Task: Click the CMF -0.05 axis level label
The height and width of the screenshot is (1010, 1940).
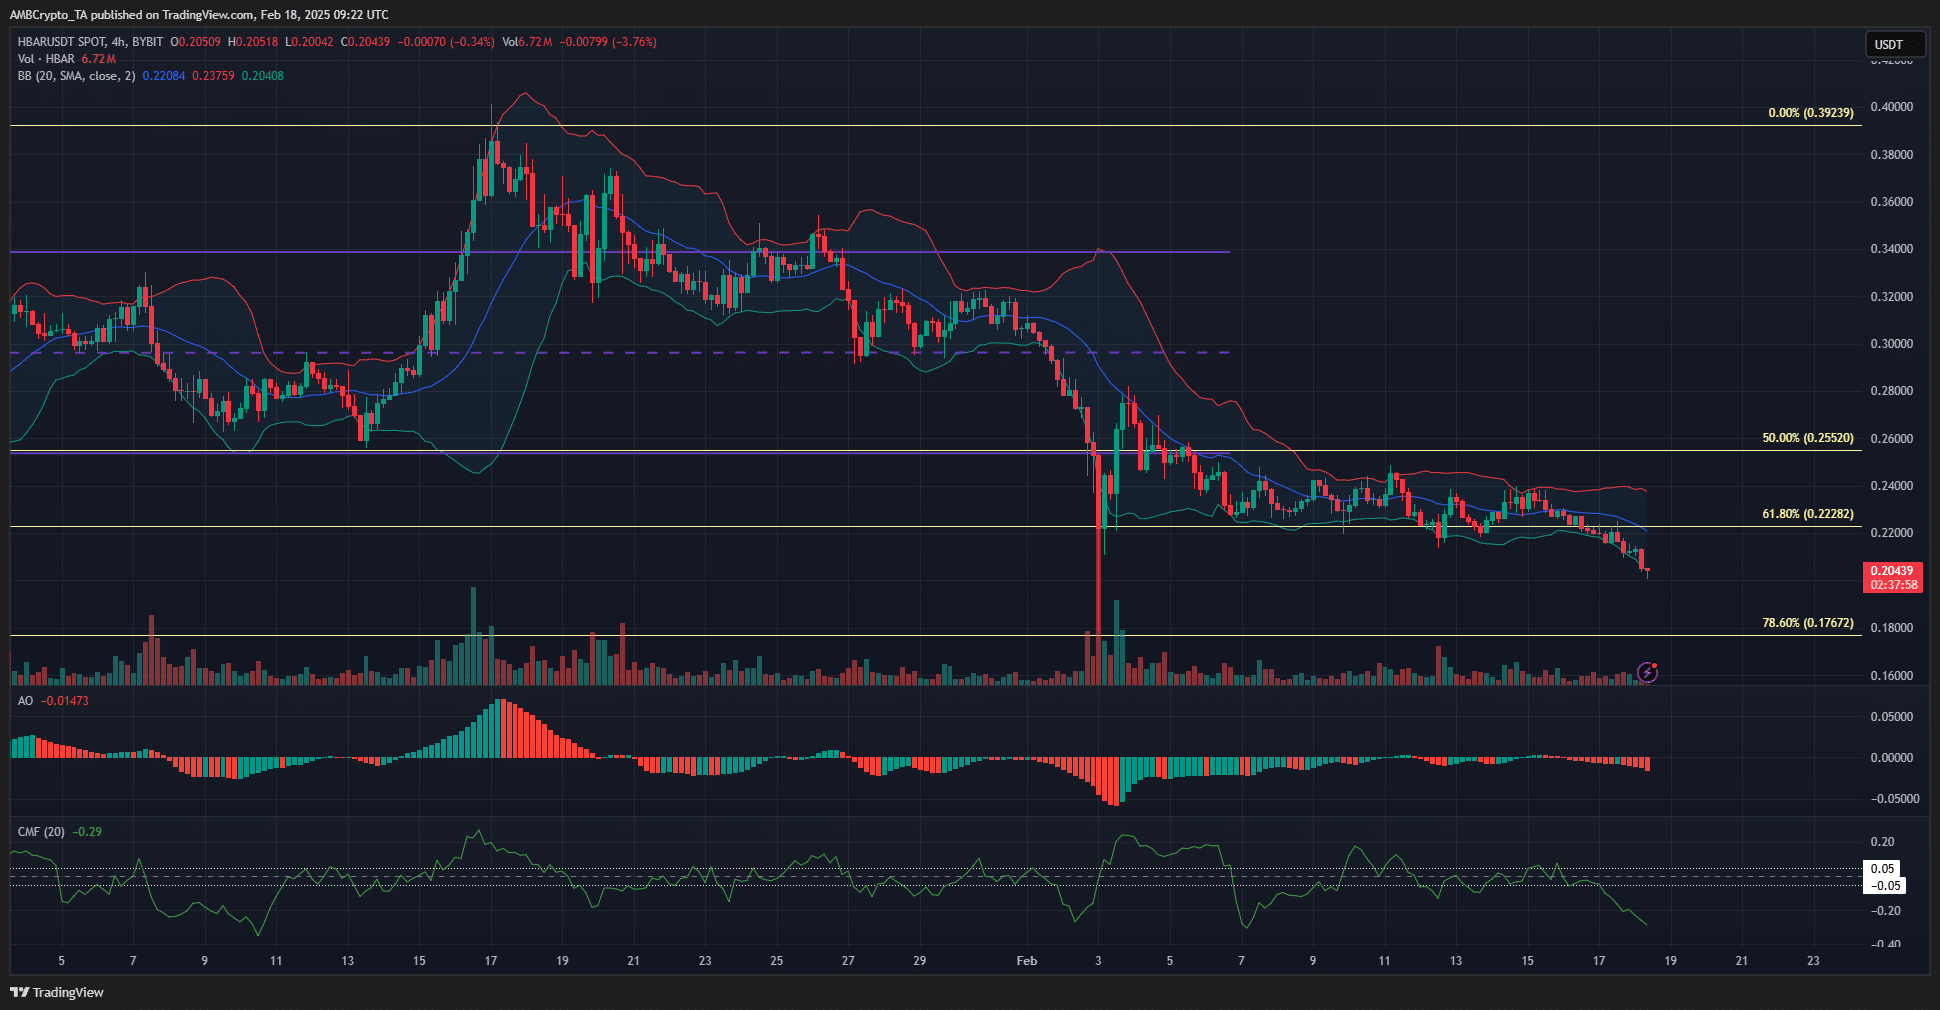Action: tap(1885, 886)
